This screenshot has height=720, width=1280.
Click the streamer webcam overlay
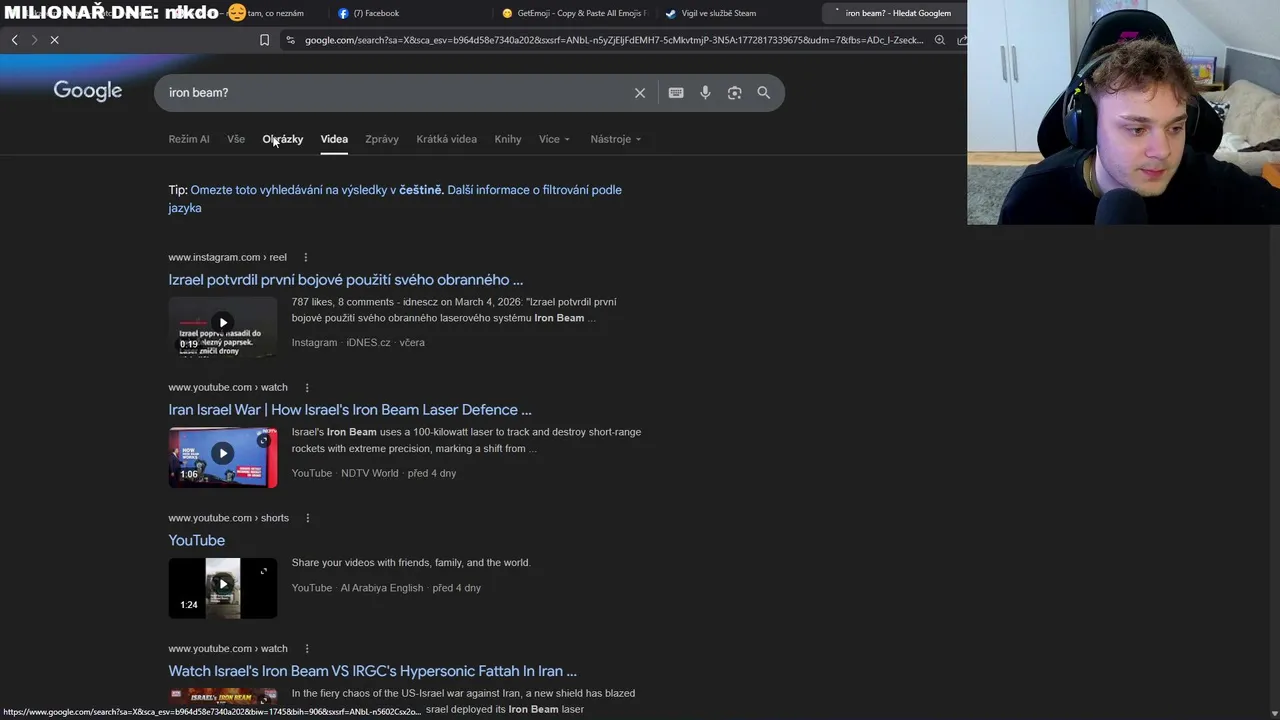pos(1123,112)
